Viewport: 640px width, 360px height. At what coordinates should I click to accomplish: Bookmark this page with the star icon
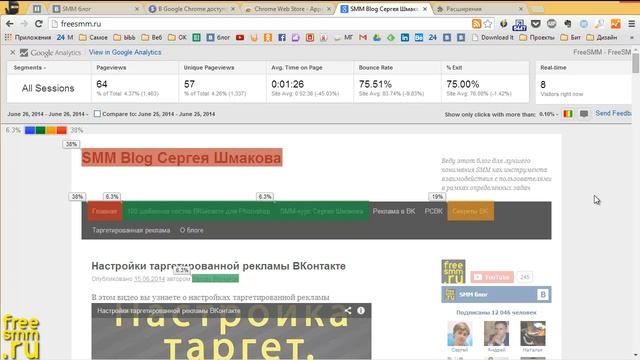pyautogui.click(x=488, y=24)
